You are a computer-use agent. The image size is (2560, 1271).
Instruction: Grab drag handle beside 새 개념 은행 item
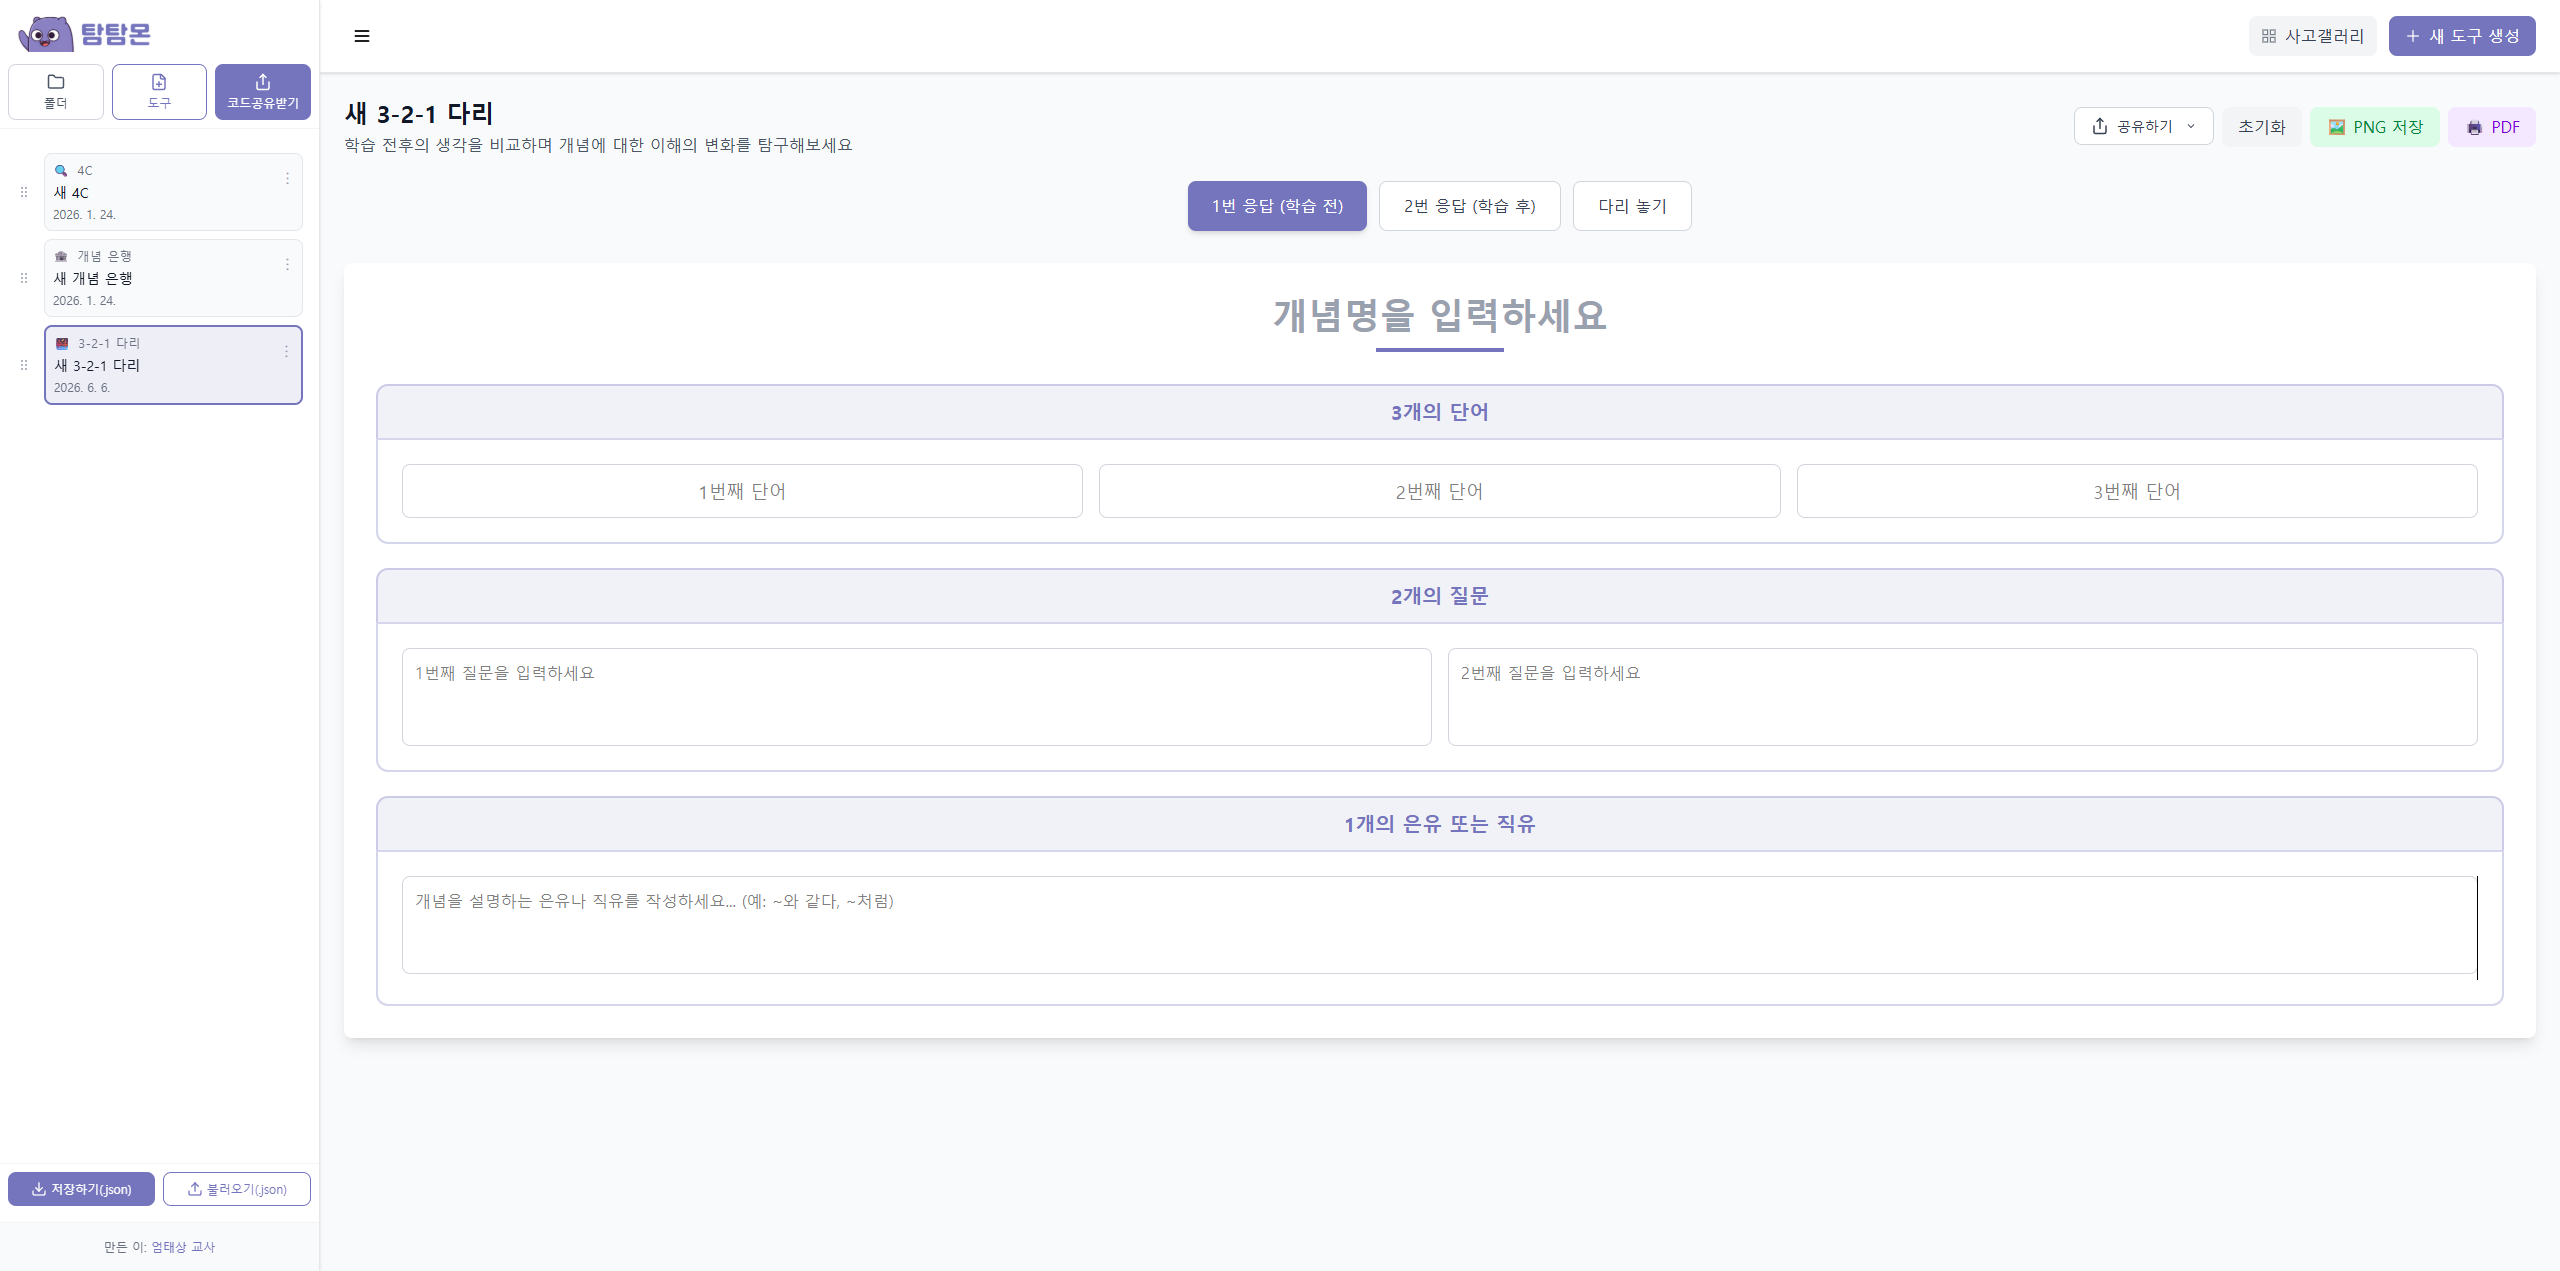click(24, 278)
